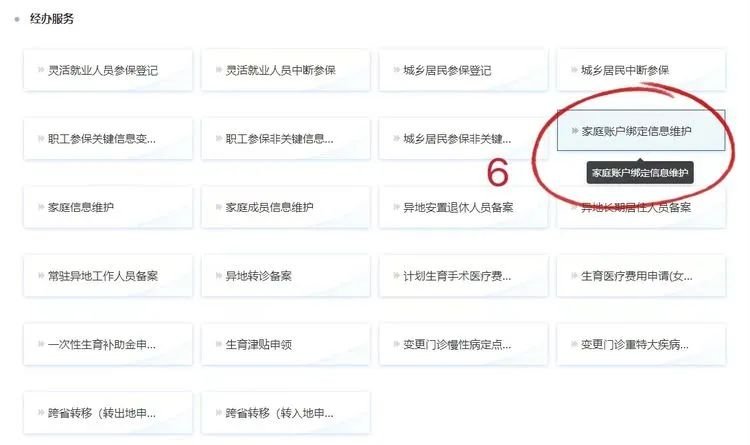The image size is (750, 445).
Task: Open 城乡居民参保非关键 service card
Action: click(x=463, y=139)
